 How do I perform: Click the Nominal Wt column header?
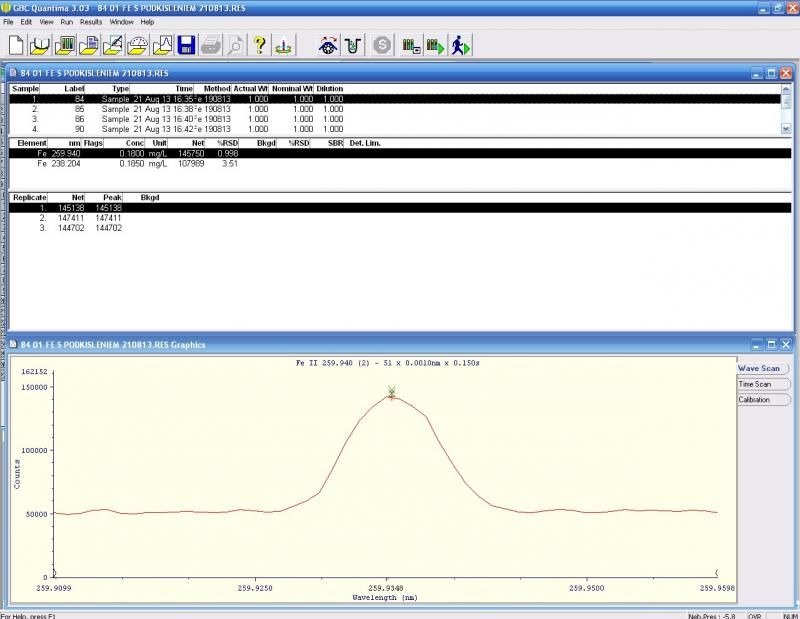[x=292, y=89]
